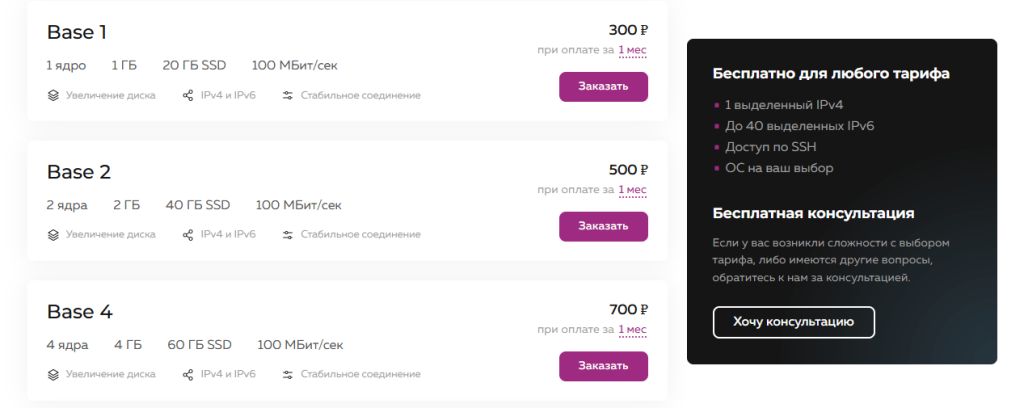Order the Base 2 plan
This screenshot has height=408, width=1024.
click(603, 226)
